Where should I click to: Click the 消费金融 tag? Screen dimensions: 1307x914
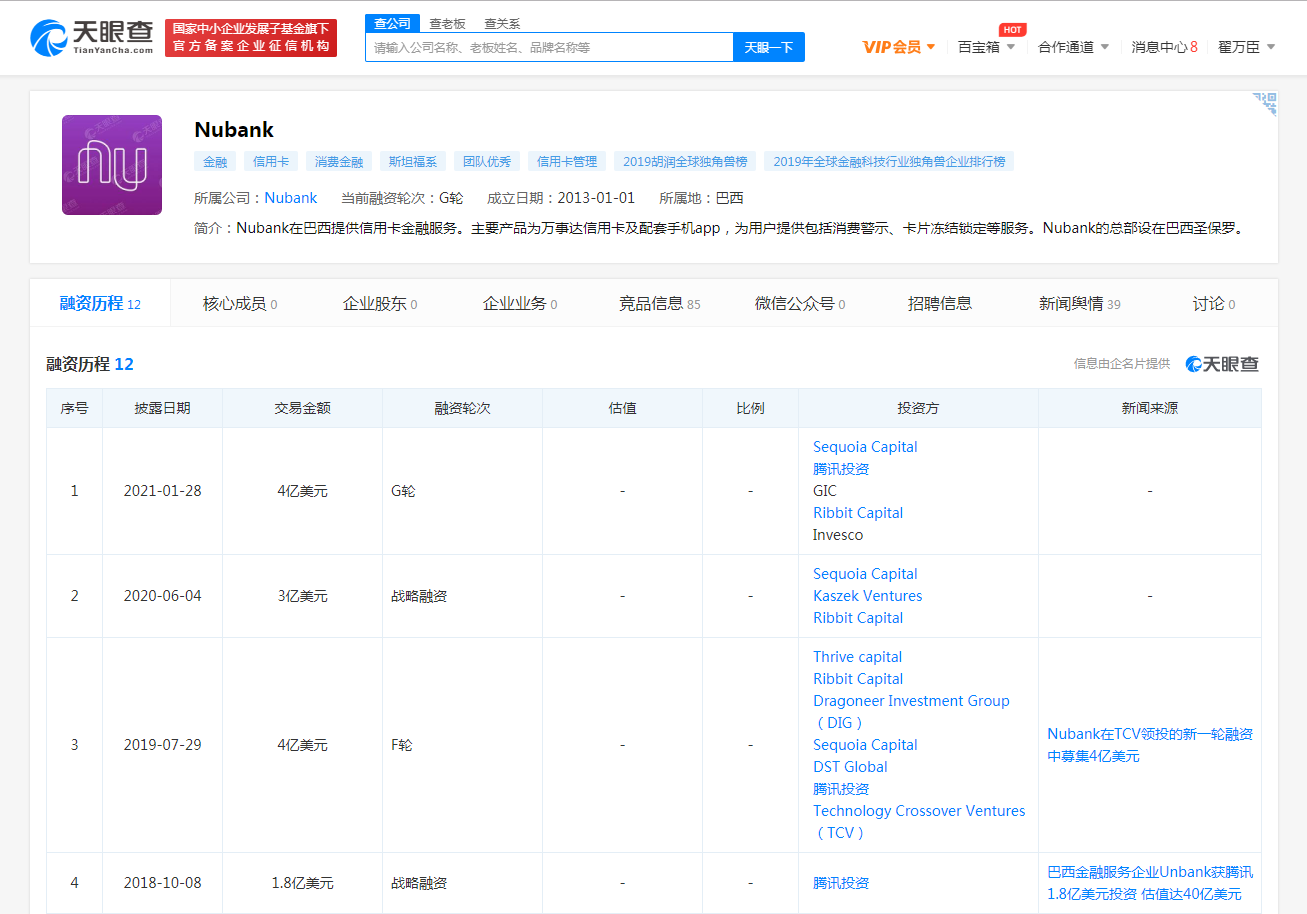tap(339, 161)
